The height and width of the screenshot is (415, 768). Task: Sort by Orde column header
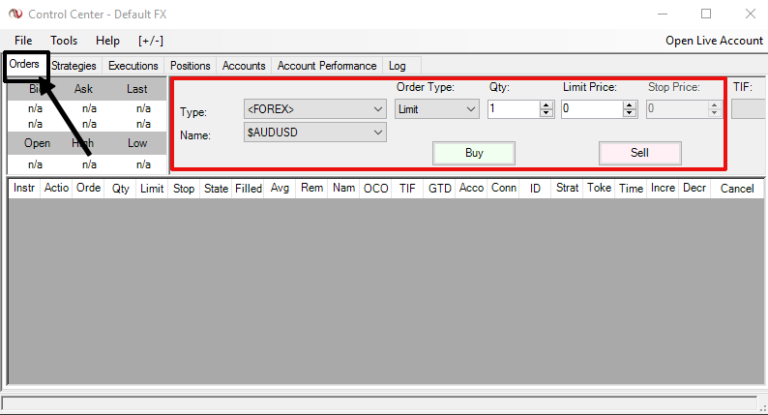pos(88,188)
